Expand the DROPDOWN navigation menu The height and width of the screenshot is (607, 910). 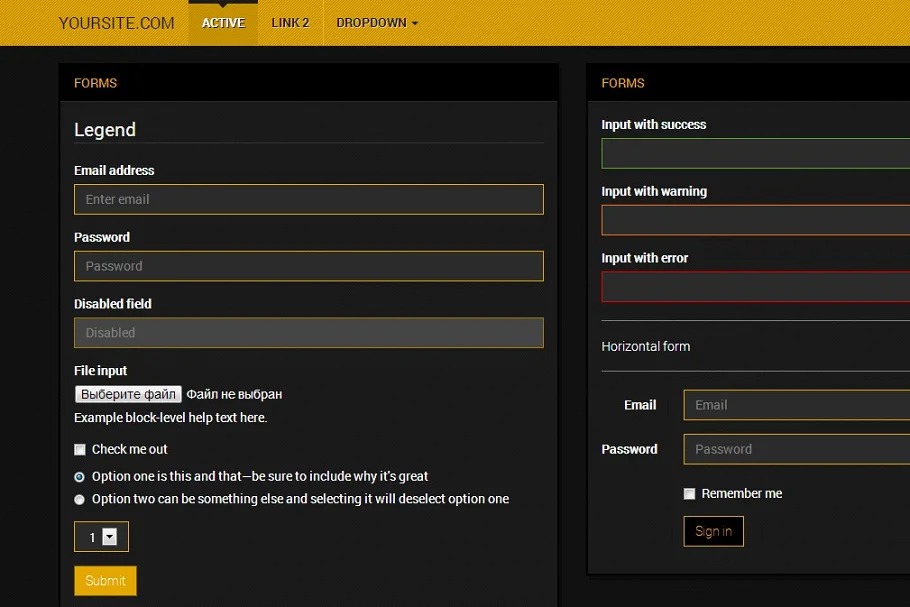[377, 23]
